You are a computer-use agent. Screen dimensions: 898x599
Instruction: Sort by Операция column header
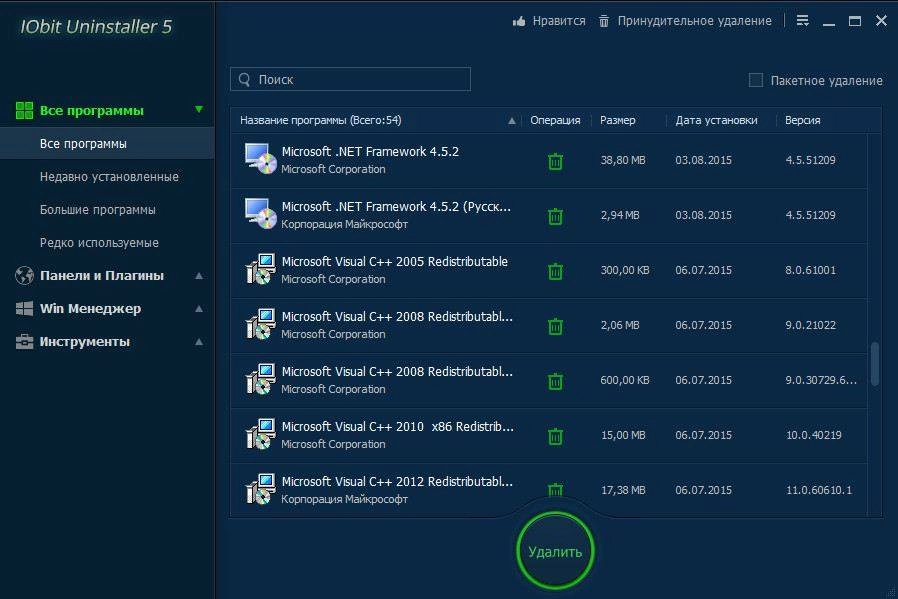pos(555,120)
